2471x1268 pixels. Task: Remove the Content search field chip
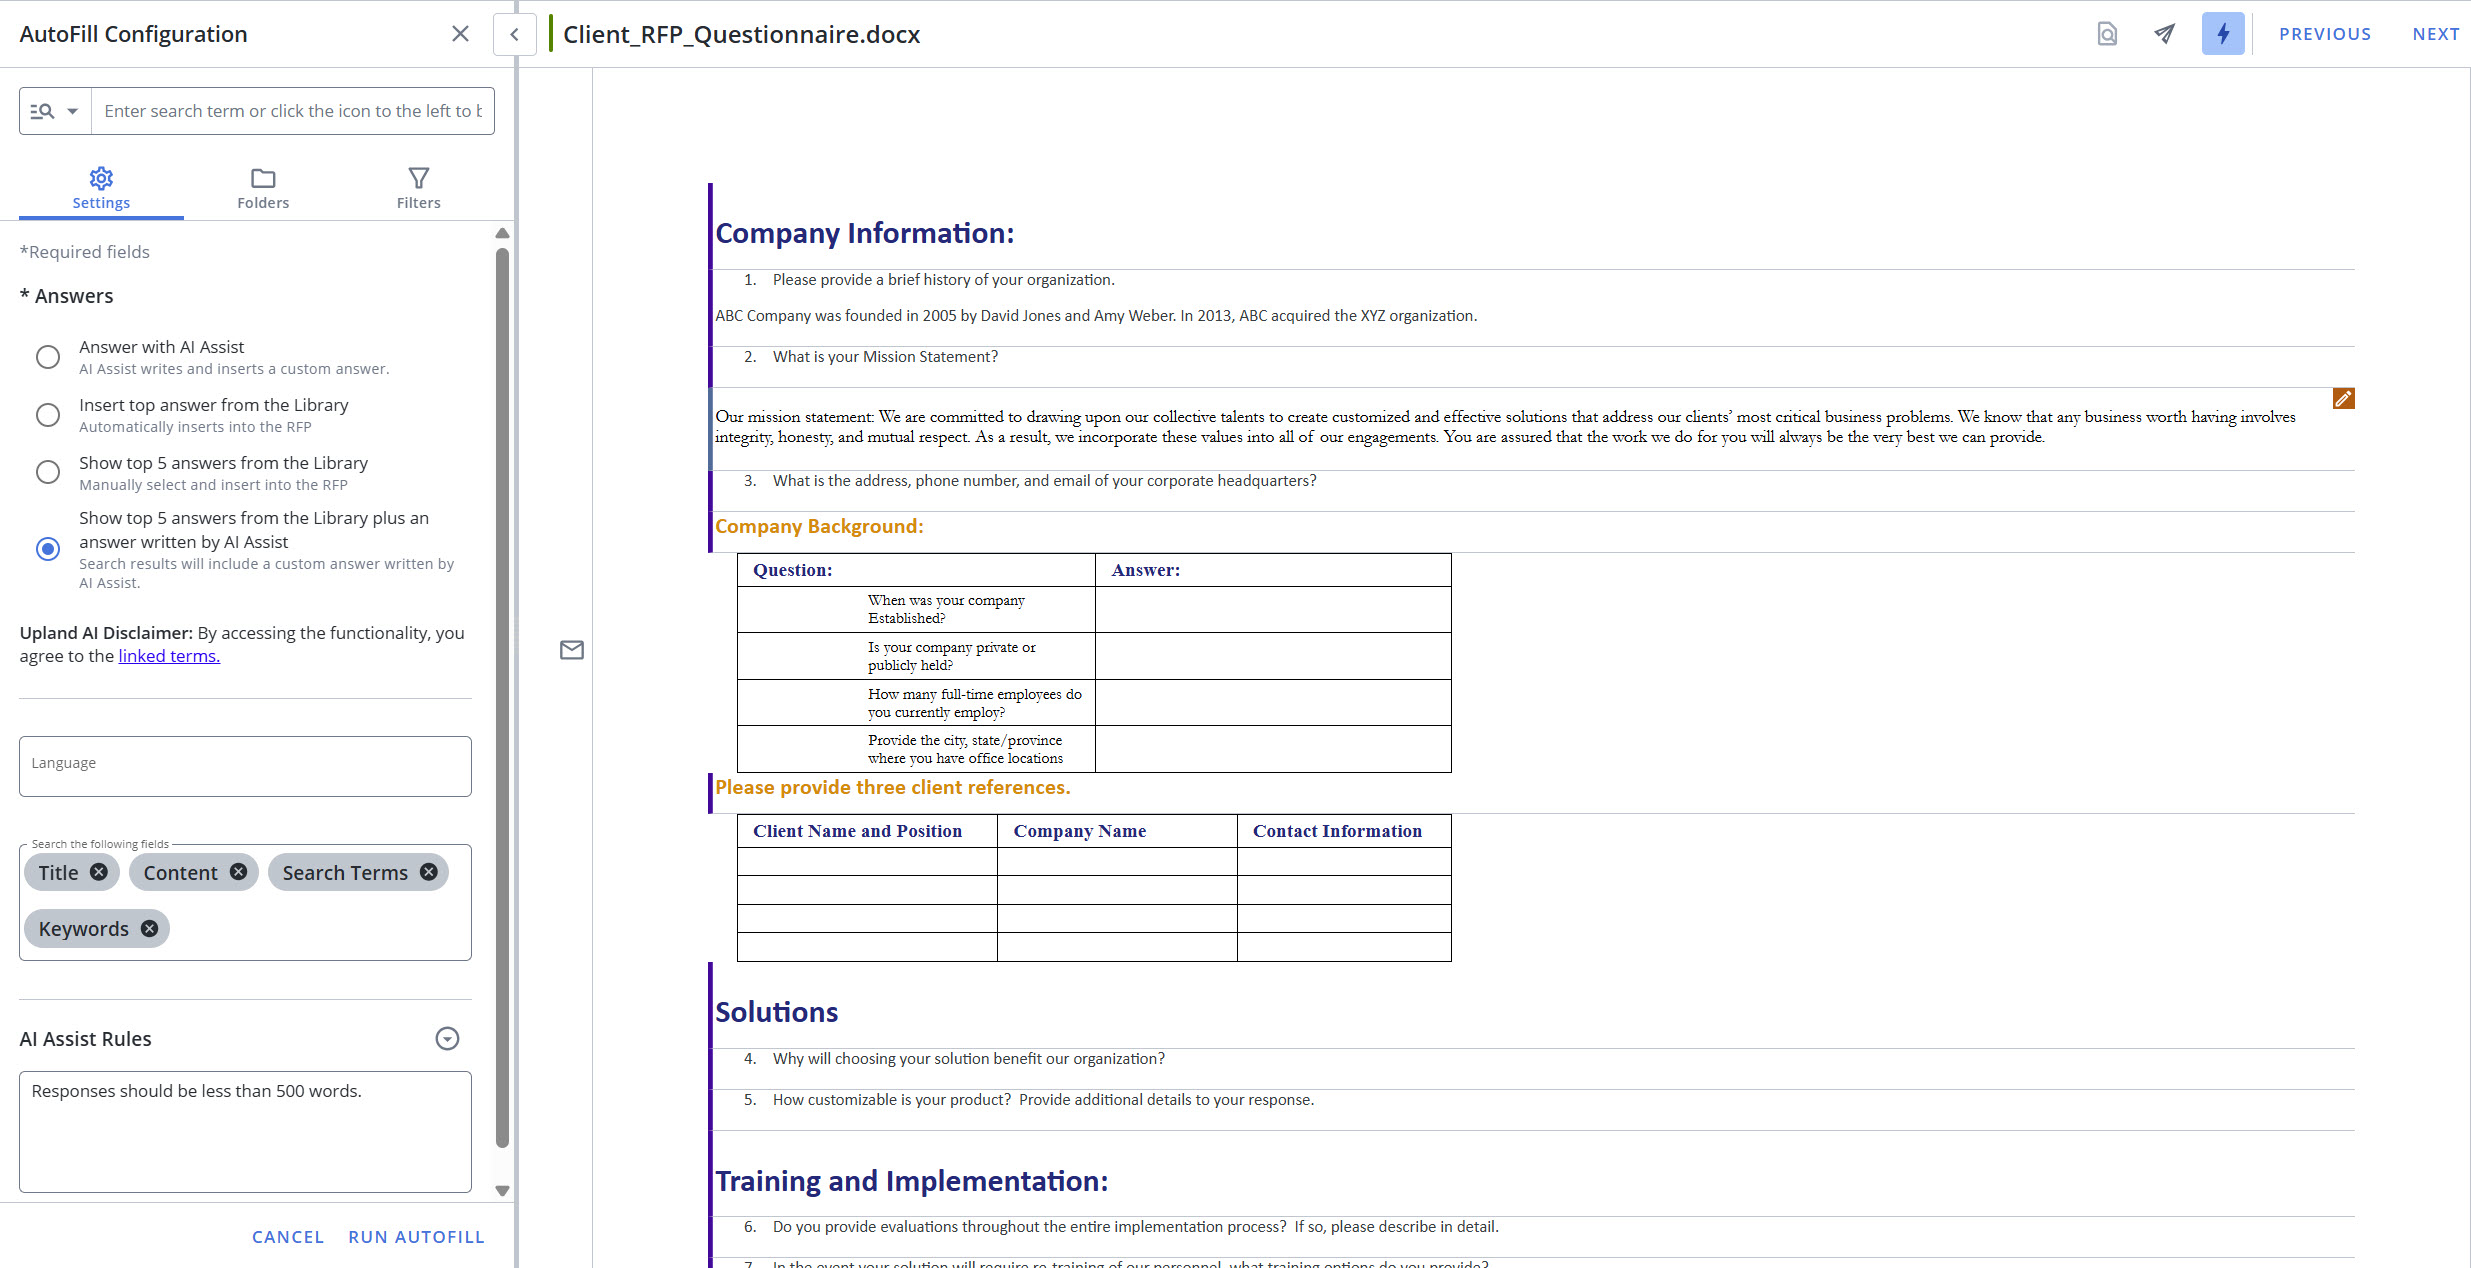[x=238, y=872]
